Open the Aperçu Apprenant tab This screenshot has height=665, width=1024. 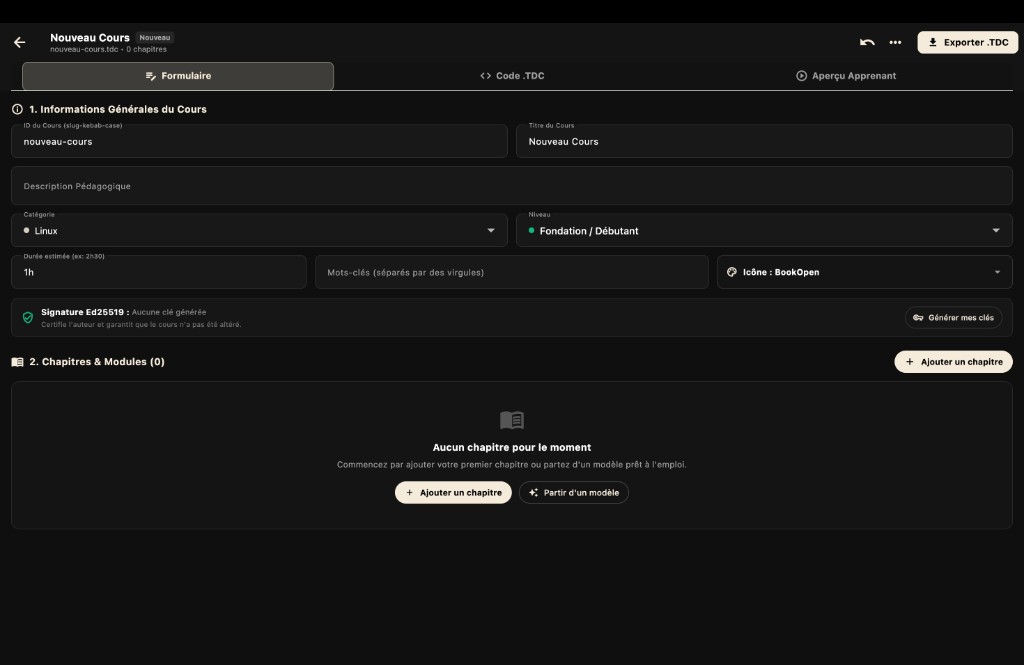point(846,76)
